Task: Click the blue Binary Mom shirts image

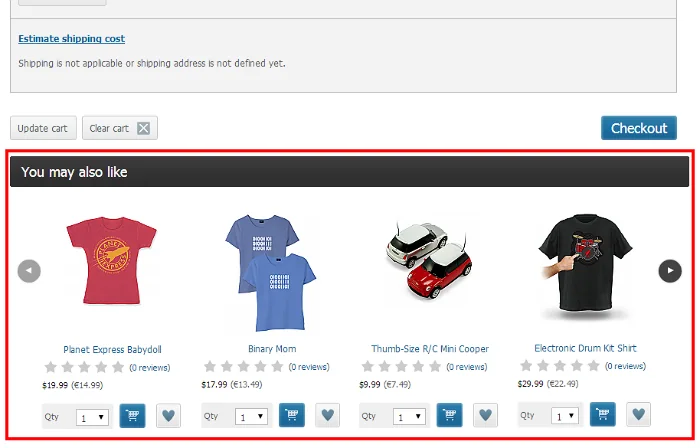Action: click(271, 273)
